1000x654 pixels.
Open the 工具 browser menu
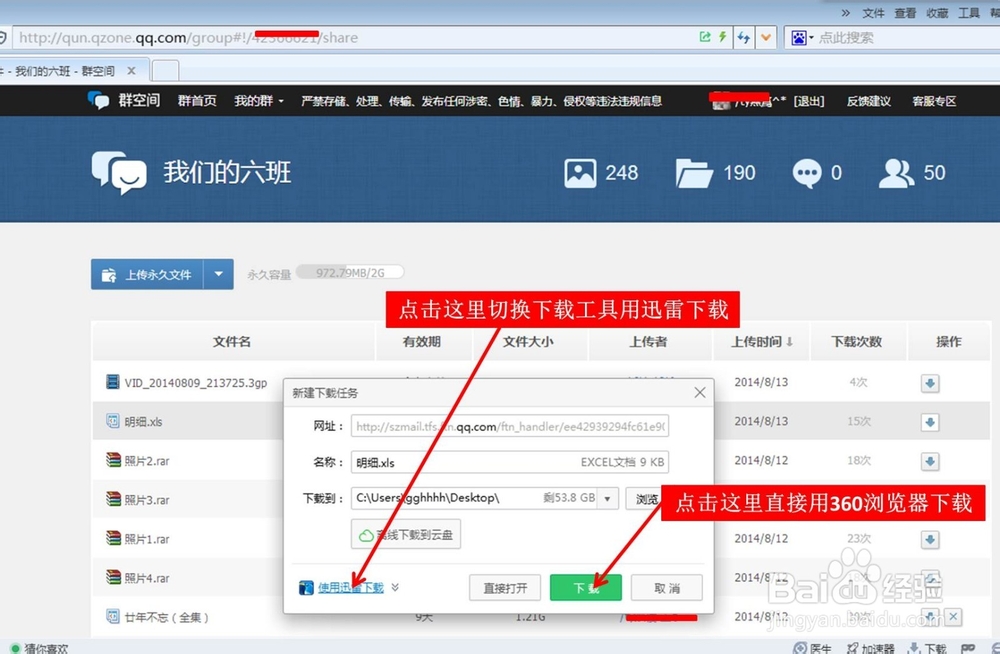[969, 13]
